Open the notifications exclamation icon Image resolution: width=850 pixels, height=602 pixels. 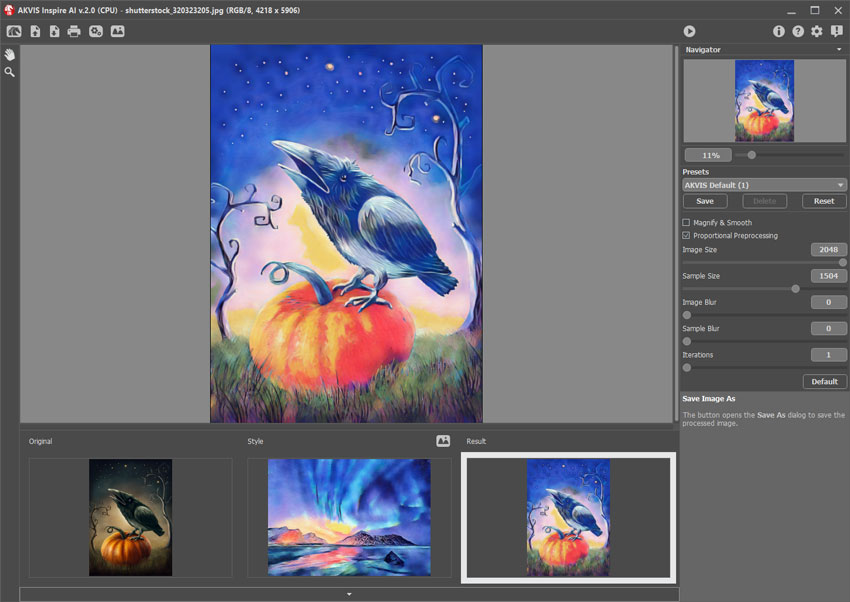coord(836,31)
